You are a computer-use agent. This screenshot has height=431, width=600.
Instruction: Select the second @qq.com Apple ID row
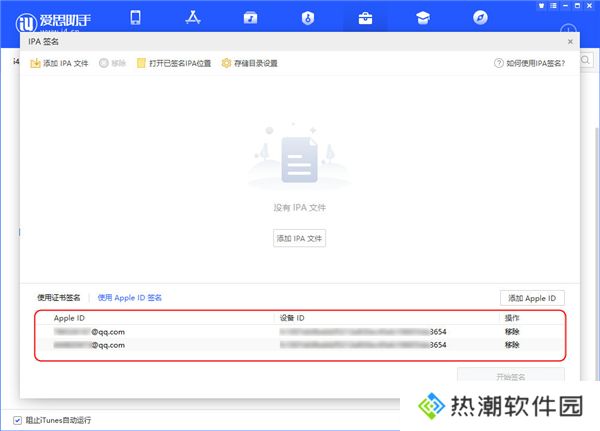click(x=300, y=345)
